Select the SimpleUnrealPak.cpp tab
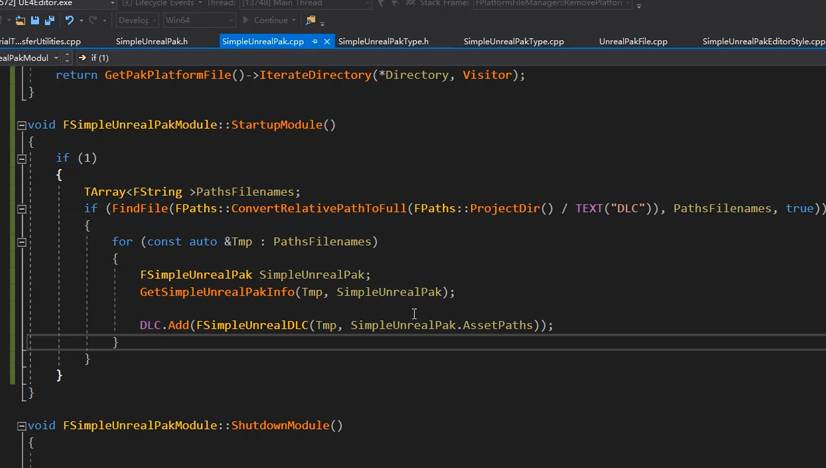This screenshot has width=826, height=468. [x=263, y=41]
